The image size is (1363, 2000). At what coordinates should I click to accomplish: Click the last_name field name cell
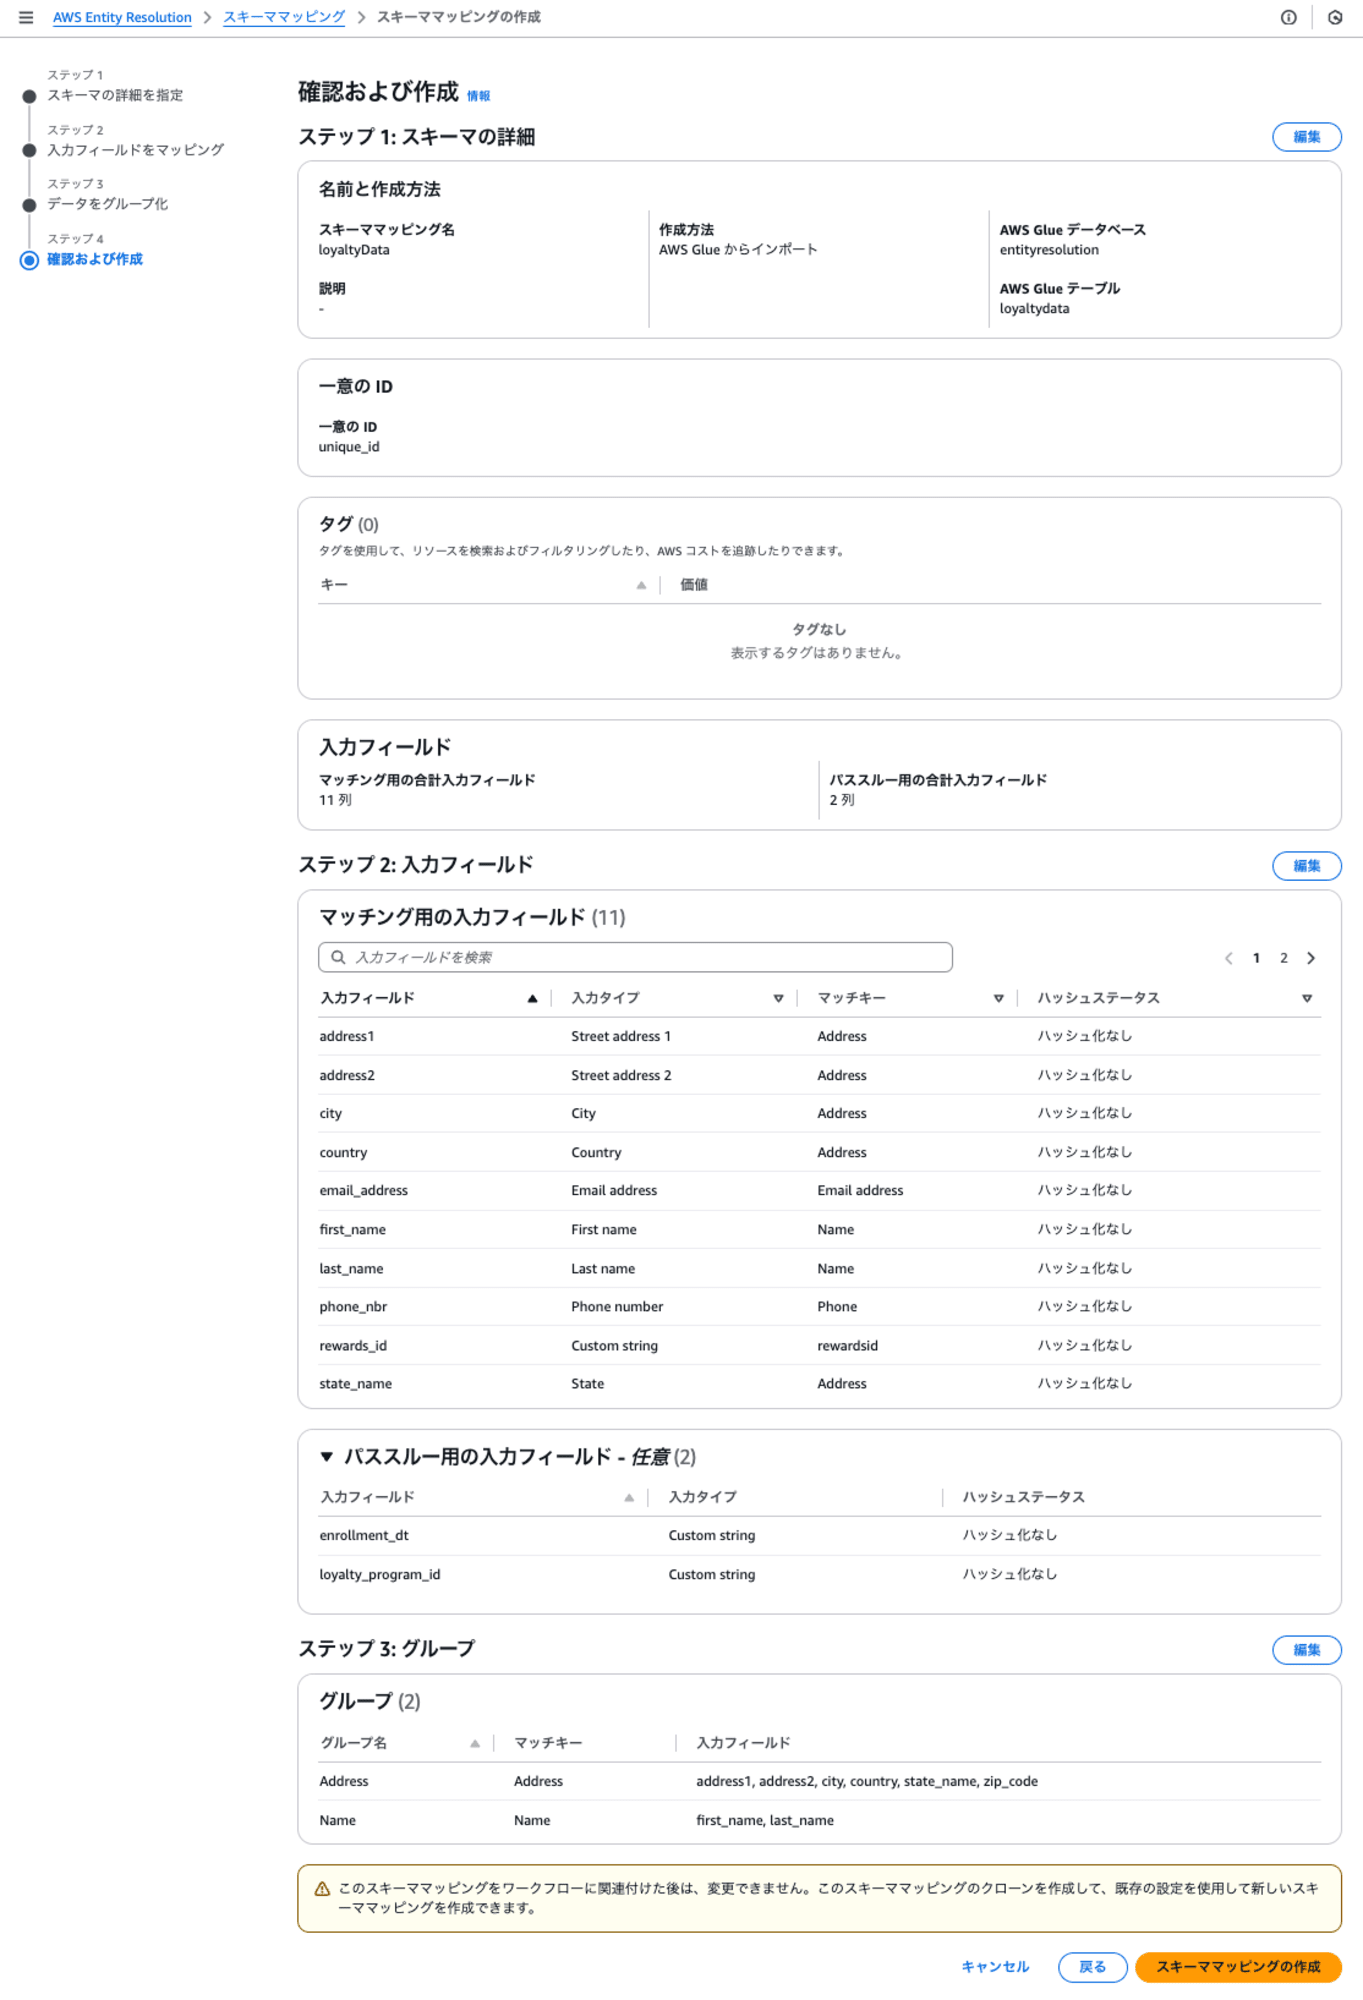(x=351, y=1268)
